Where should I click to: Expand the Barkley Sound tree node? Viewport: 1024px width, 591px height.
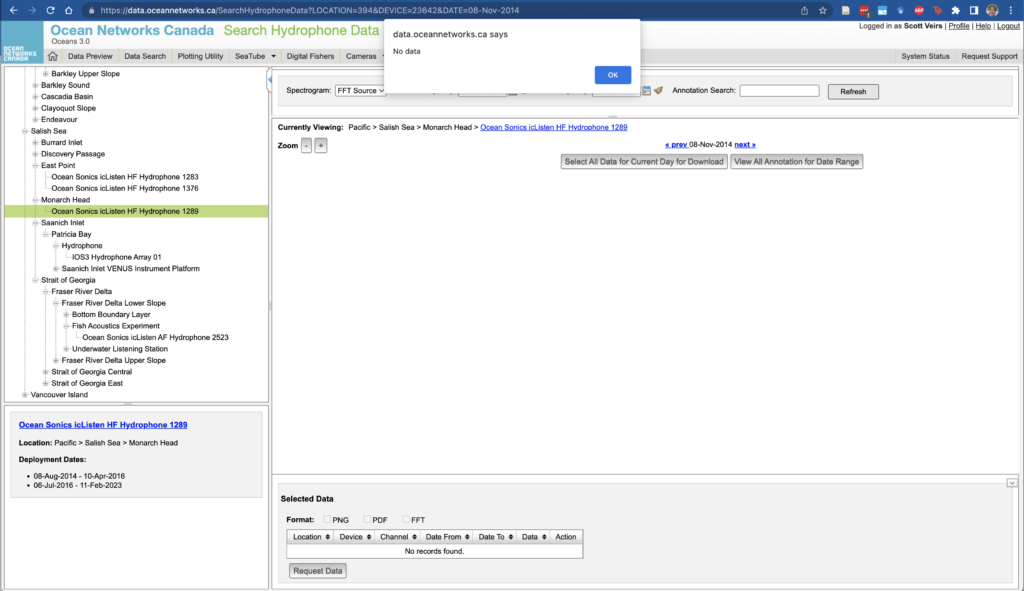click(x=35, y=86)
